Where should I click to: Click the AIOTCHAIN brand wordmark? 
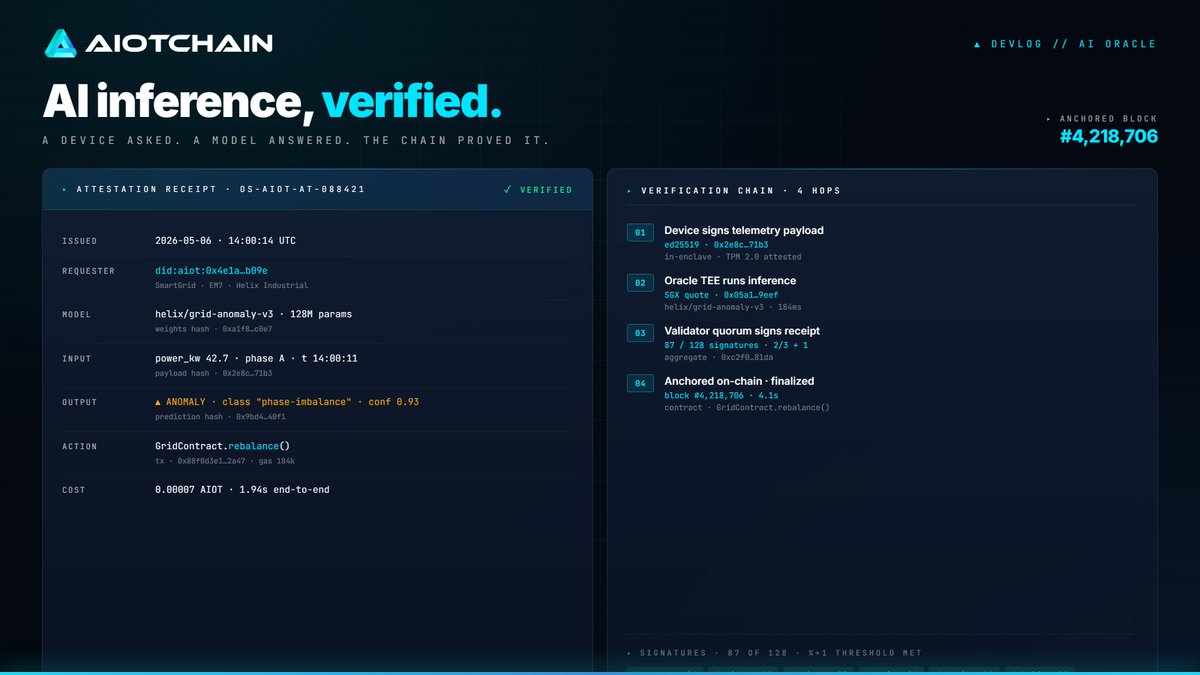[179, 44]
